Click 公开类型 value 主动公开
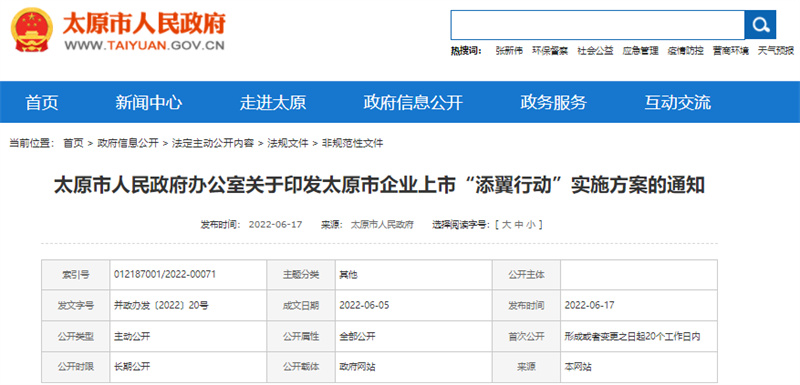800x385 pixels. [132, 336]
